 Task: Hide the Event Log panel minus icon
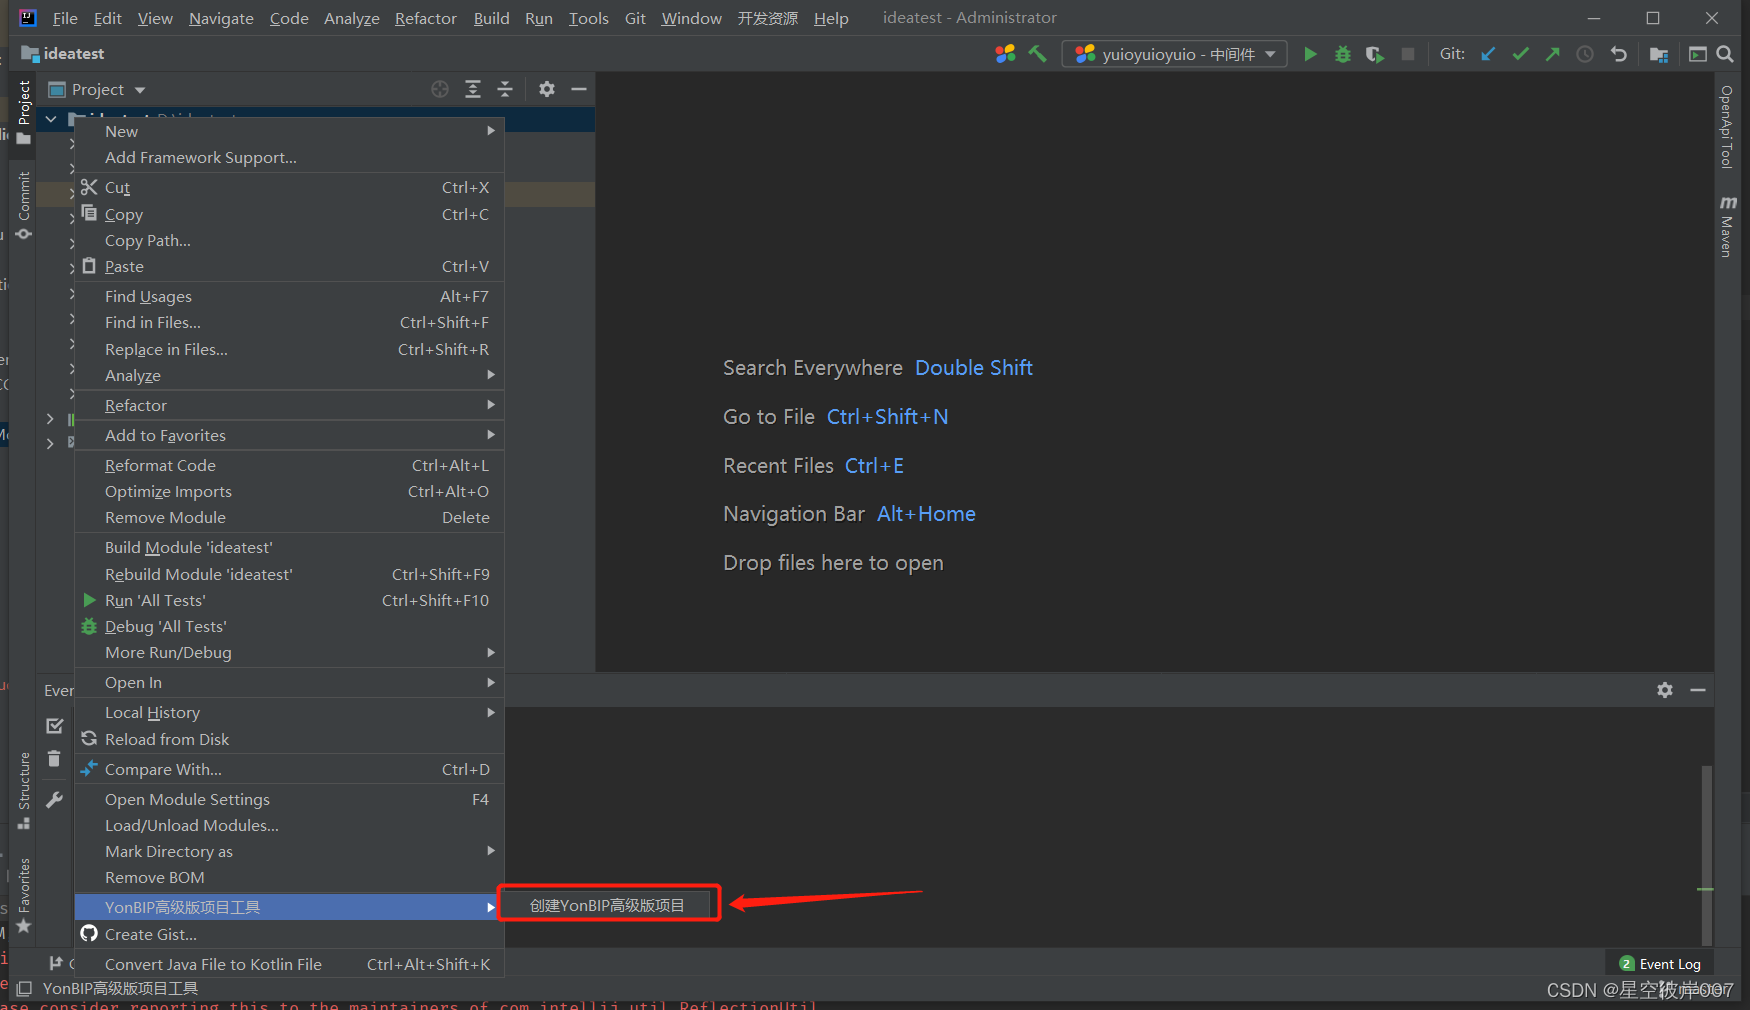coord(1698,690)
